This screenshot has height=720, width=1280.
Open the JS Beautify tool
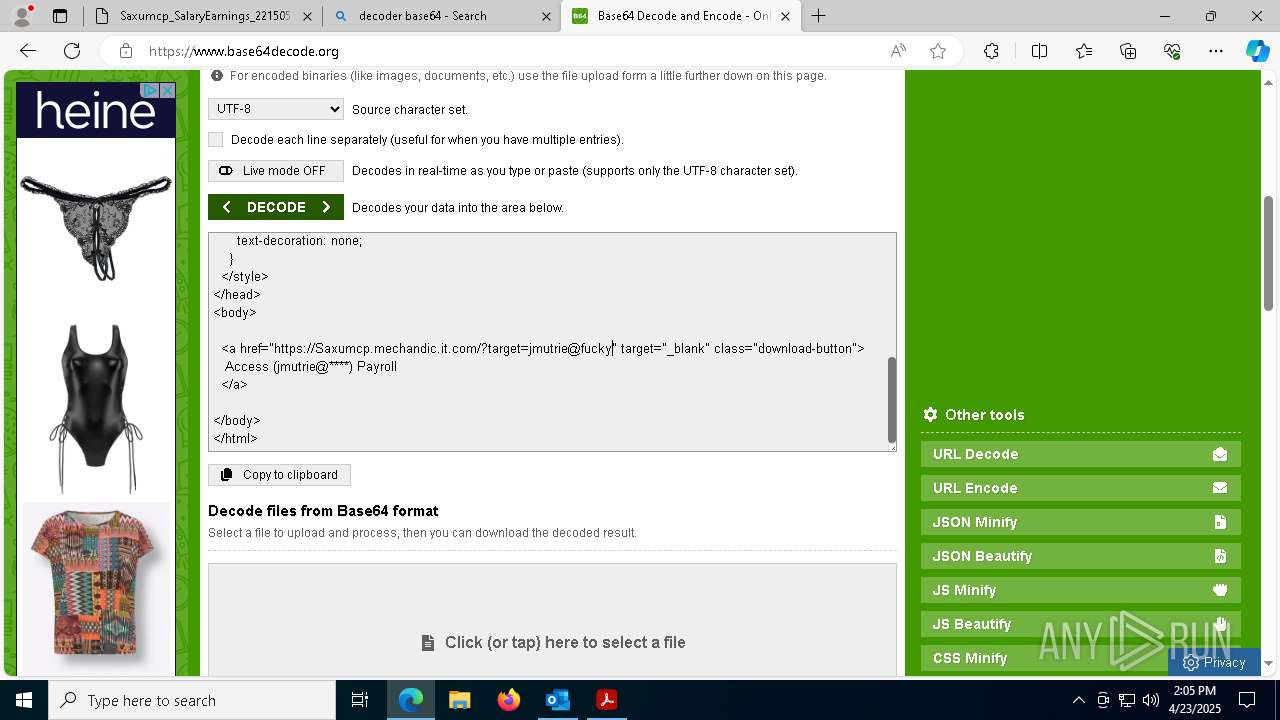(x=1081, y=624)
